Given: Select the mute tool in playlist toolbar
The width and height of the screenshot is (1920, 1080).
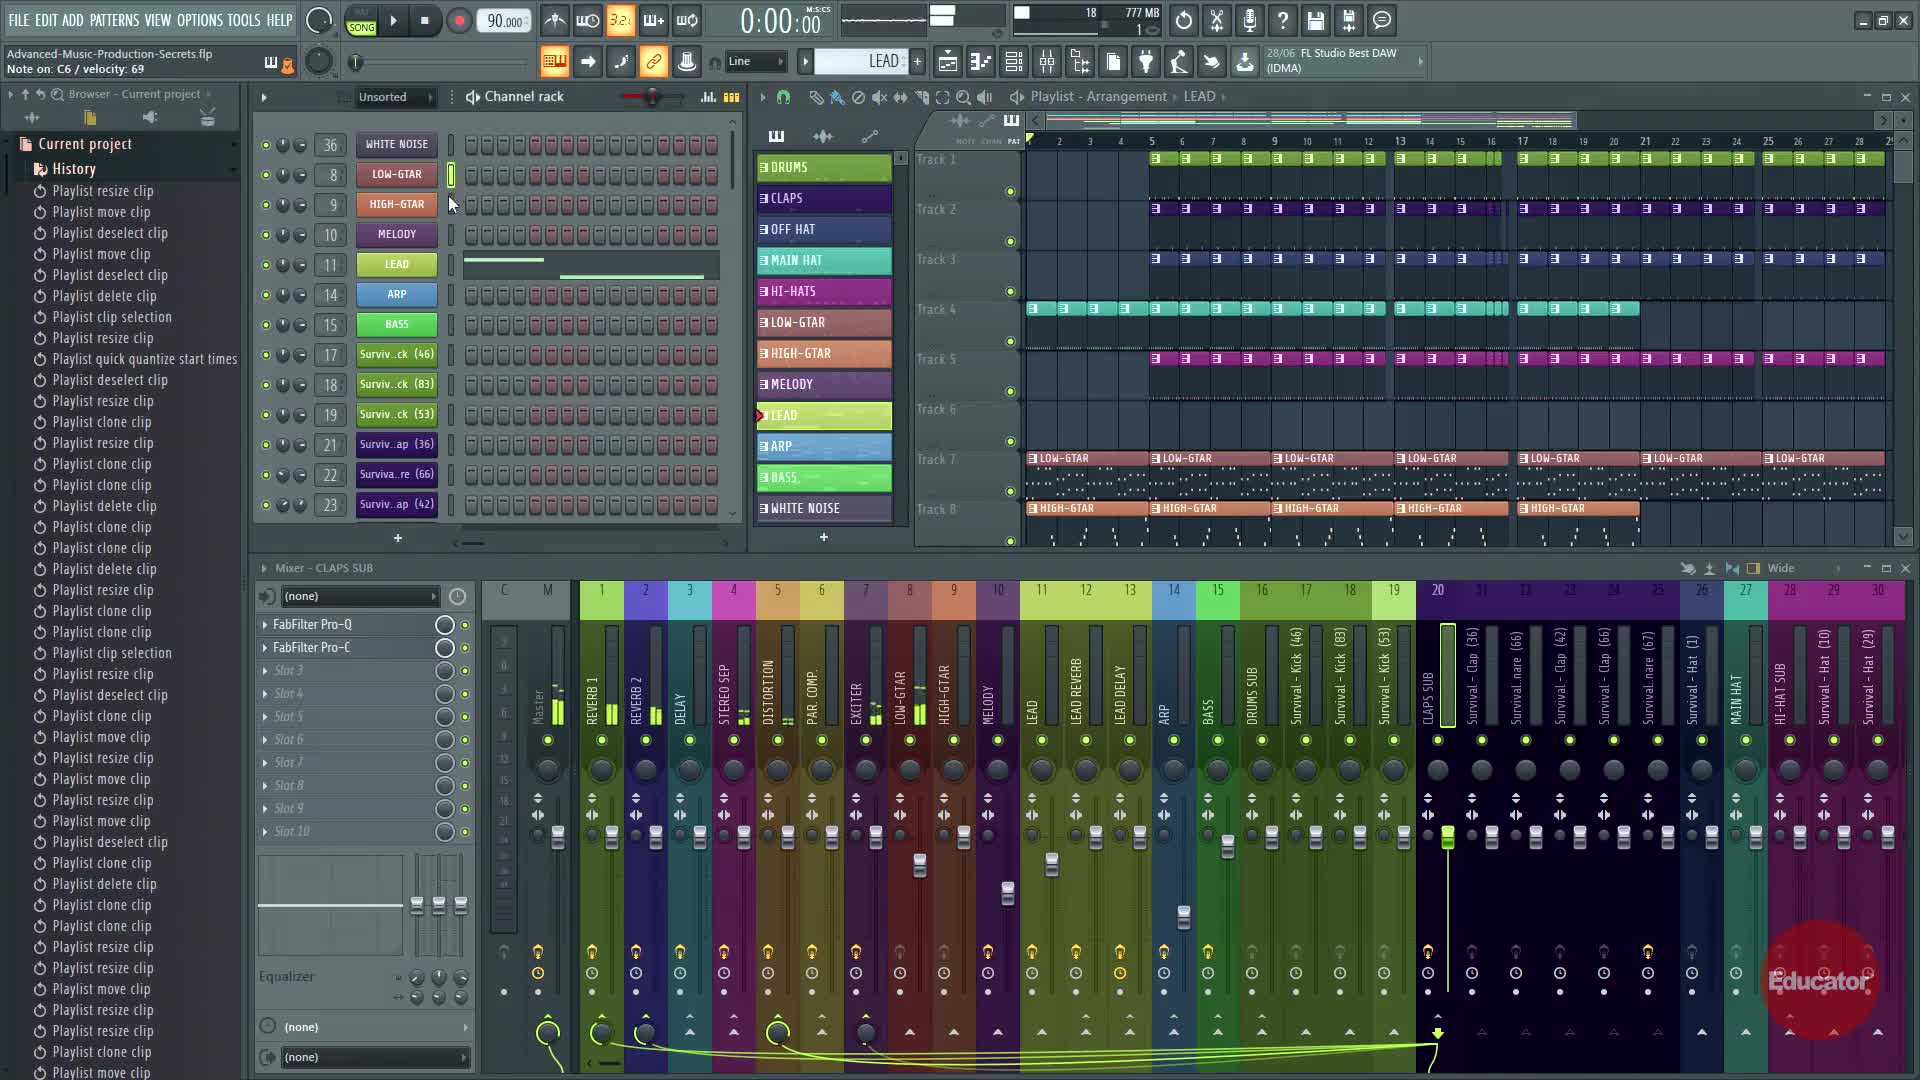Looking at the screenshot, I should point(879,97).
